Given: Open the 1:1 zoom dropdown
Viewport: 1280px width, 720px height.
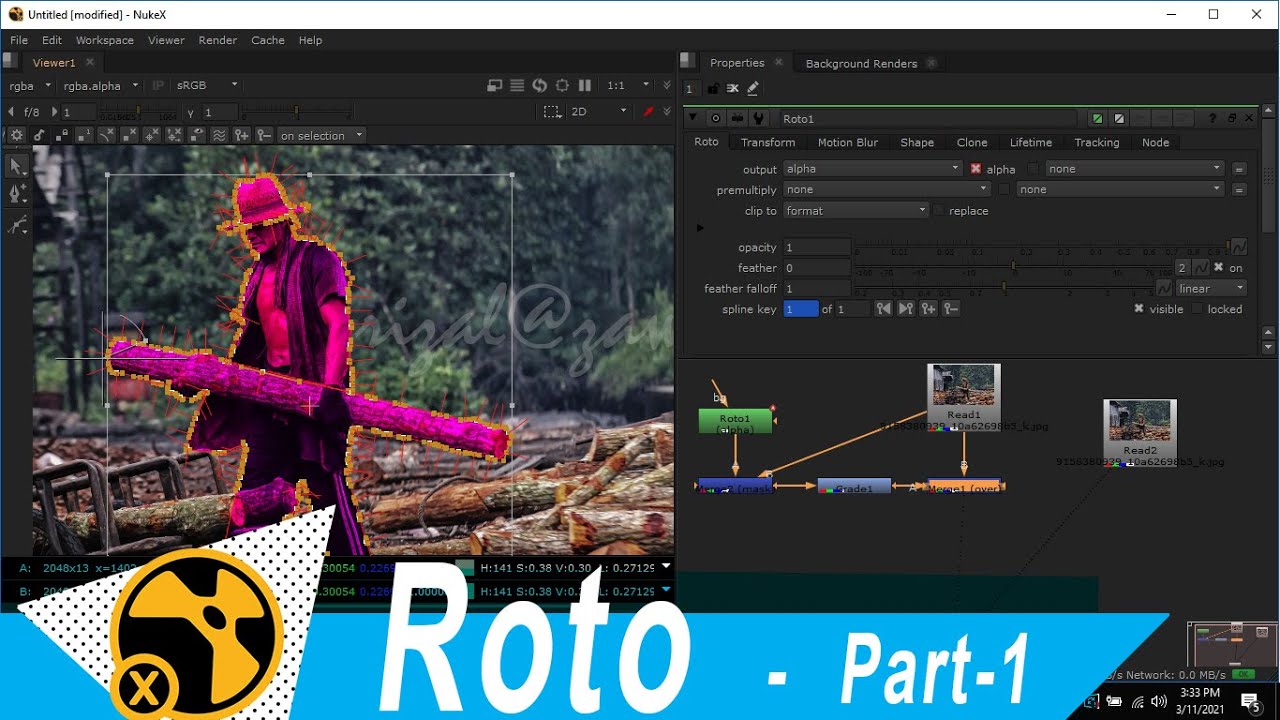Looking at the screenshot, I should [628, 86].
